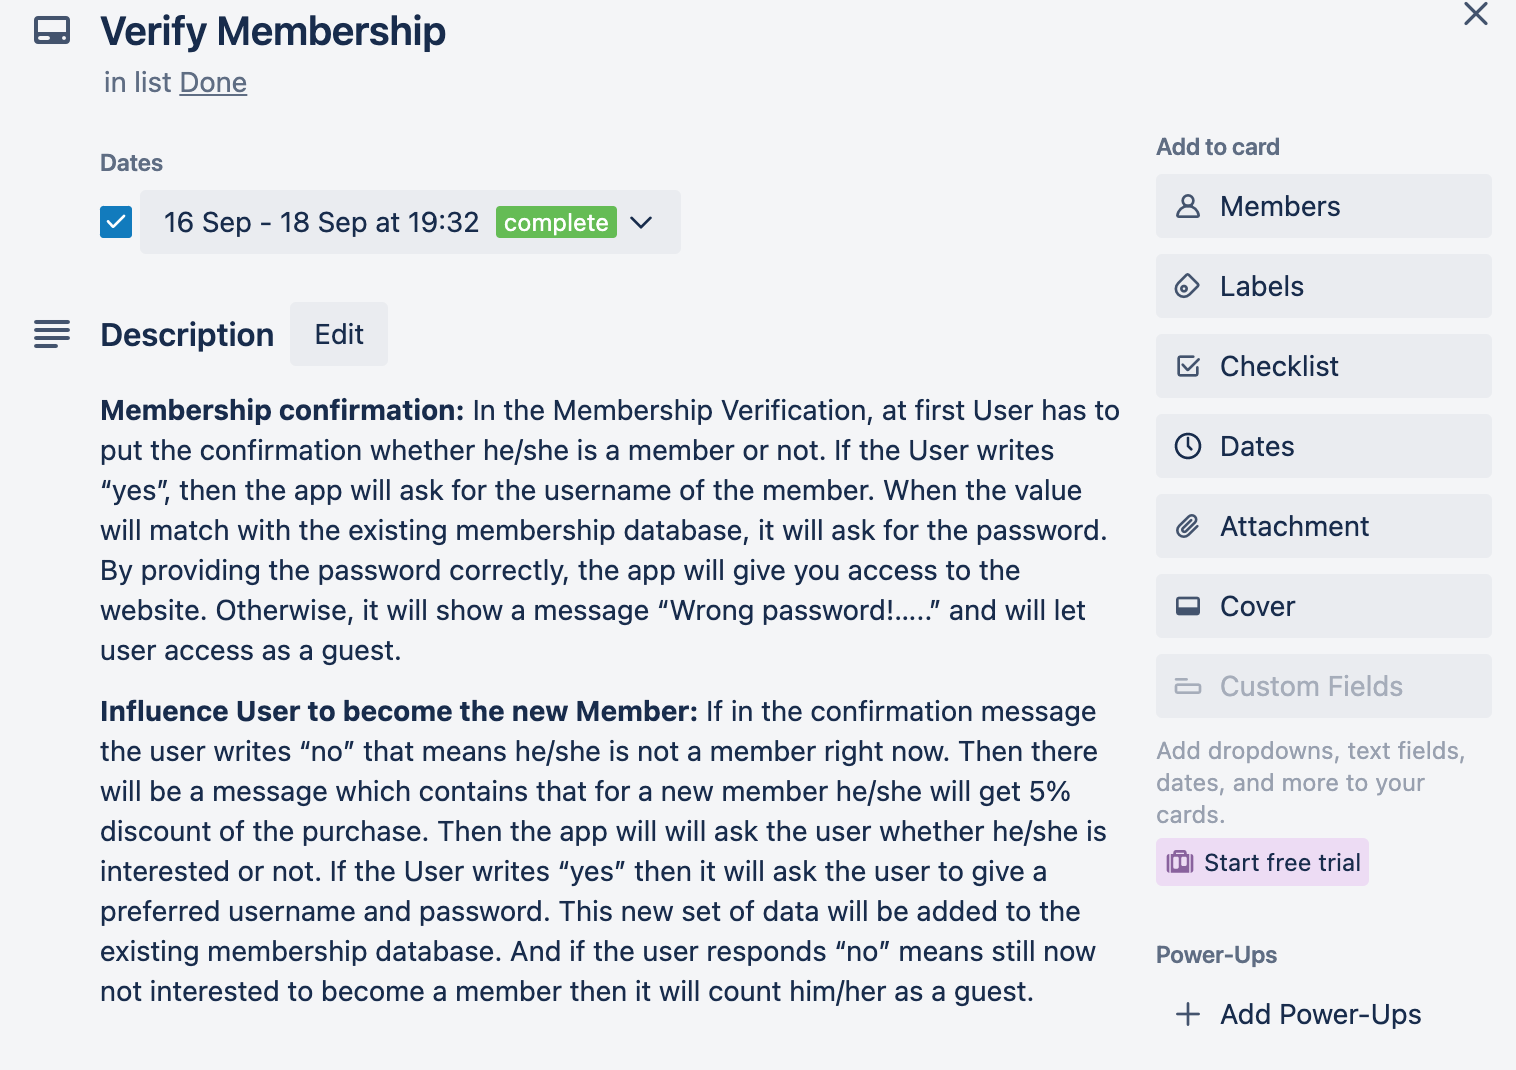Click the Add Power-Ups plus icon
The width and height of the screenshot is (1516, 1070).
(x=1187, y=1014)
